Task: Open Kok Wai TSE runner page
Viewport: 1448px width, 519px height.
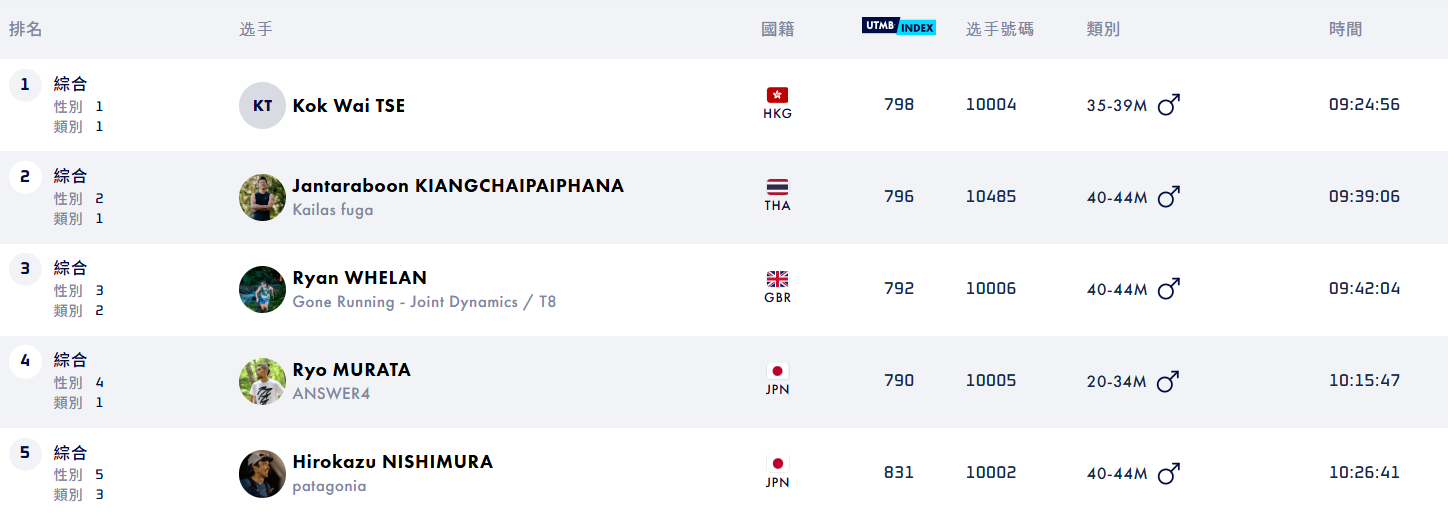Action: [x=348, y=106]
